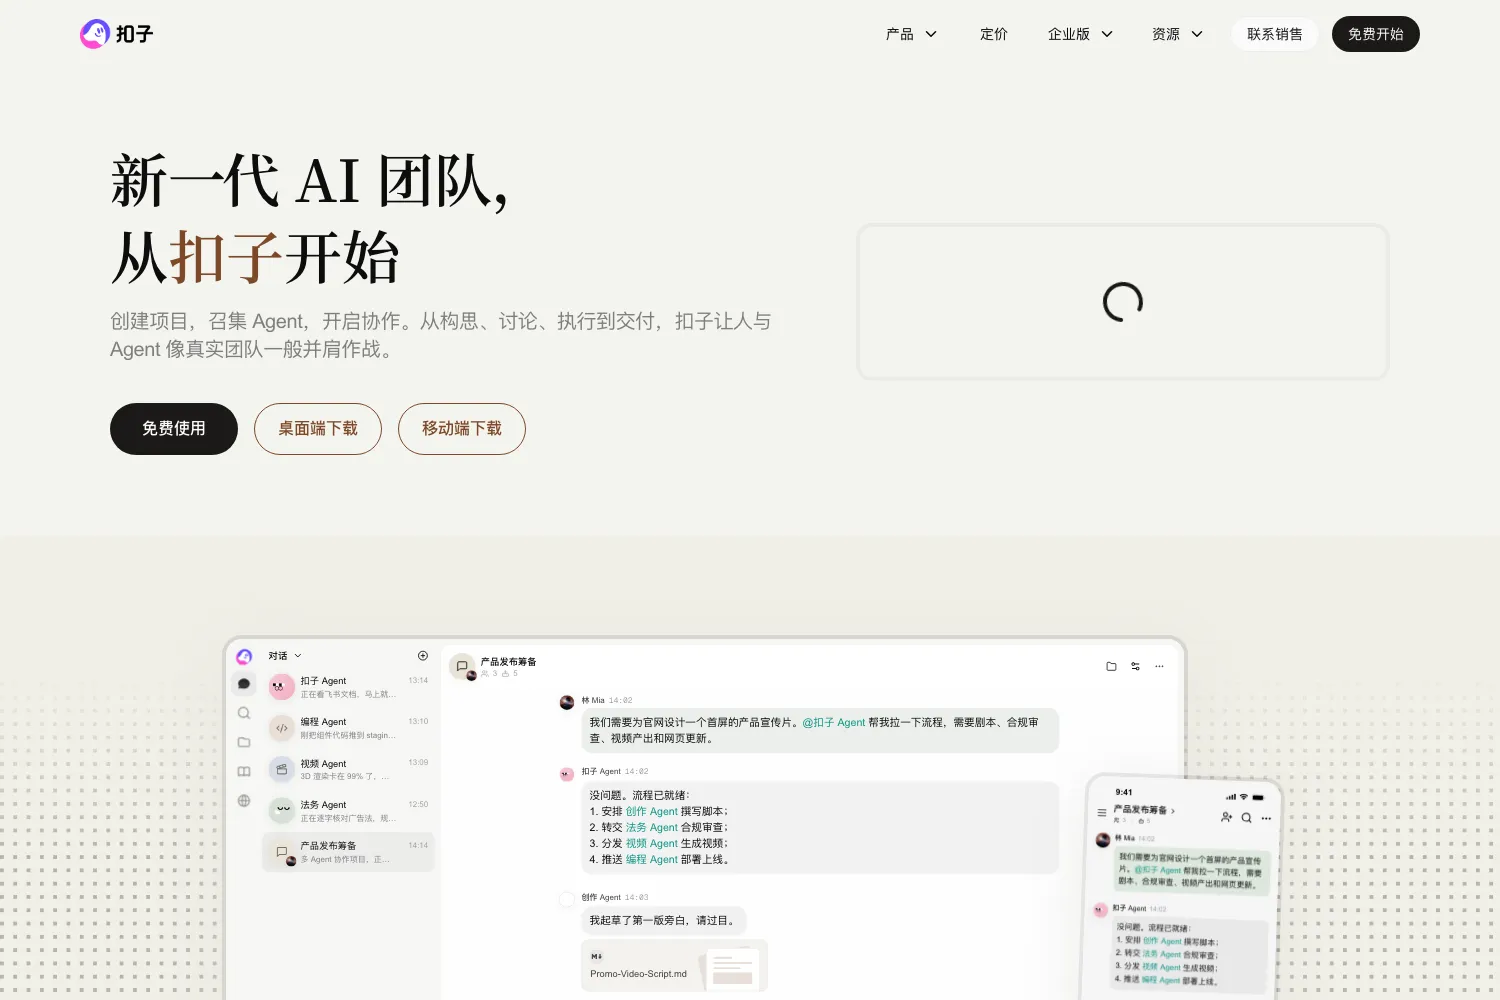This screenshot has height=1000, width=1500.
Task: Open folder icon in chat header
Action: [1111, 666]
